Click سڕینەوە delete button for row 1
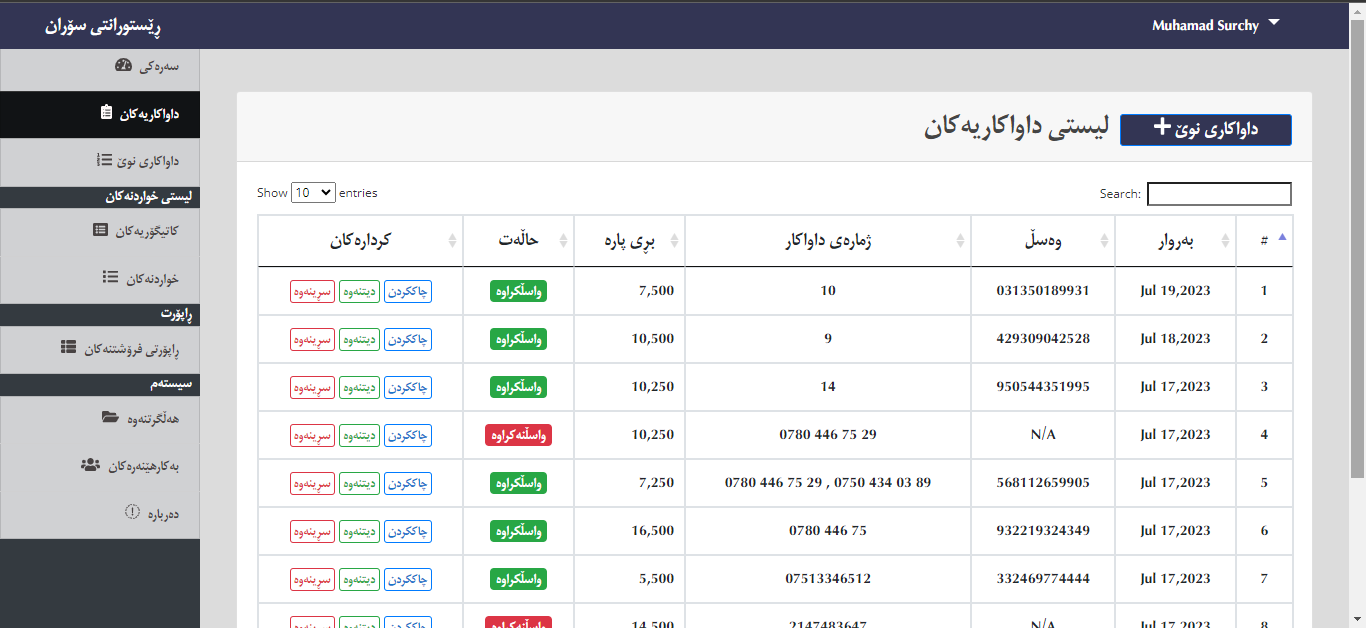The width and height of the screenshot is (1366, 628). 312,291
